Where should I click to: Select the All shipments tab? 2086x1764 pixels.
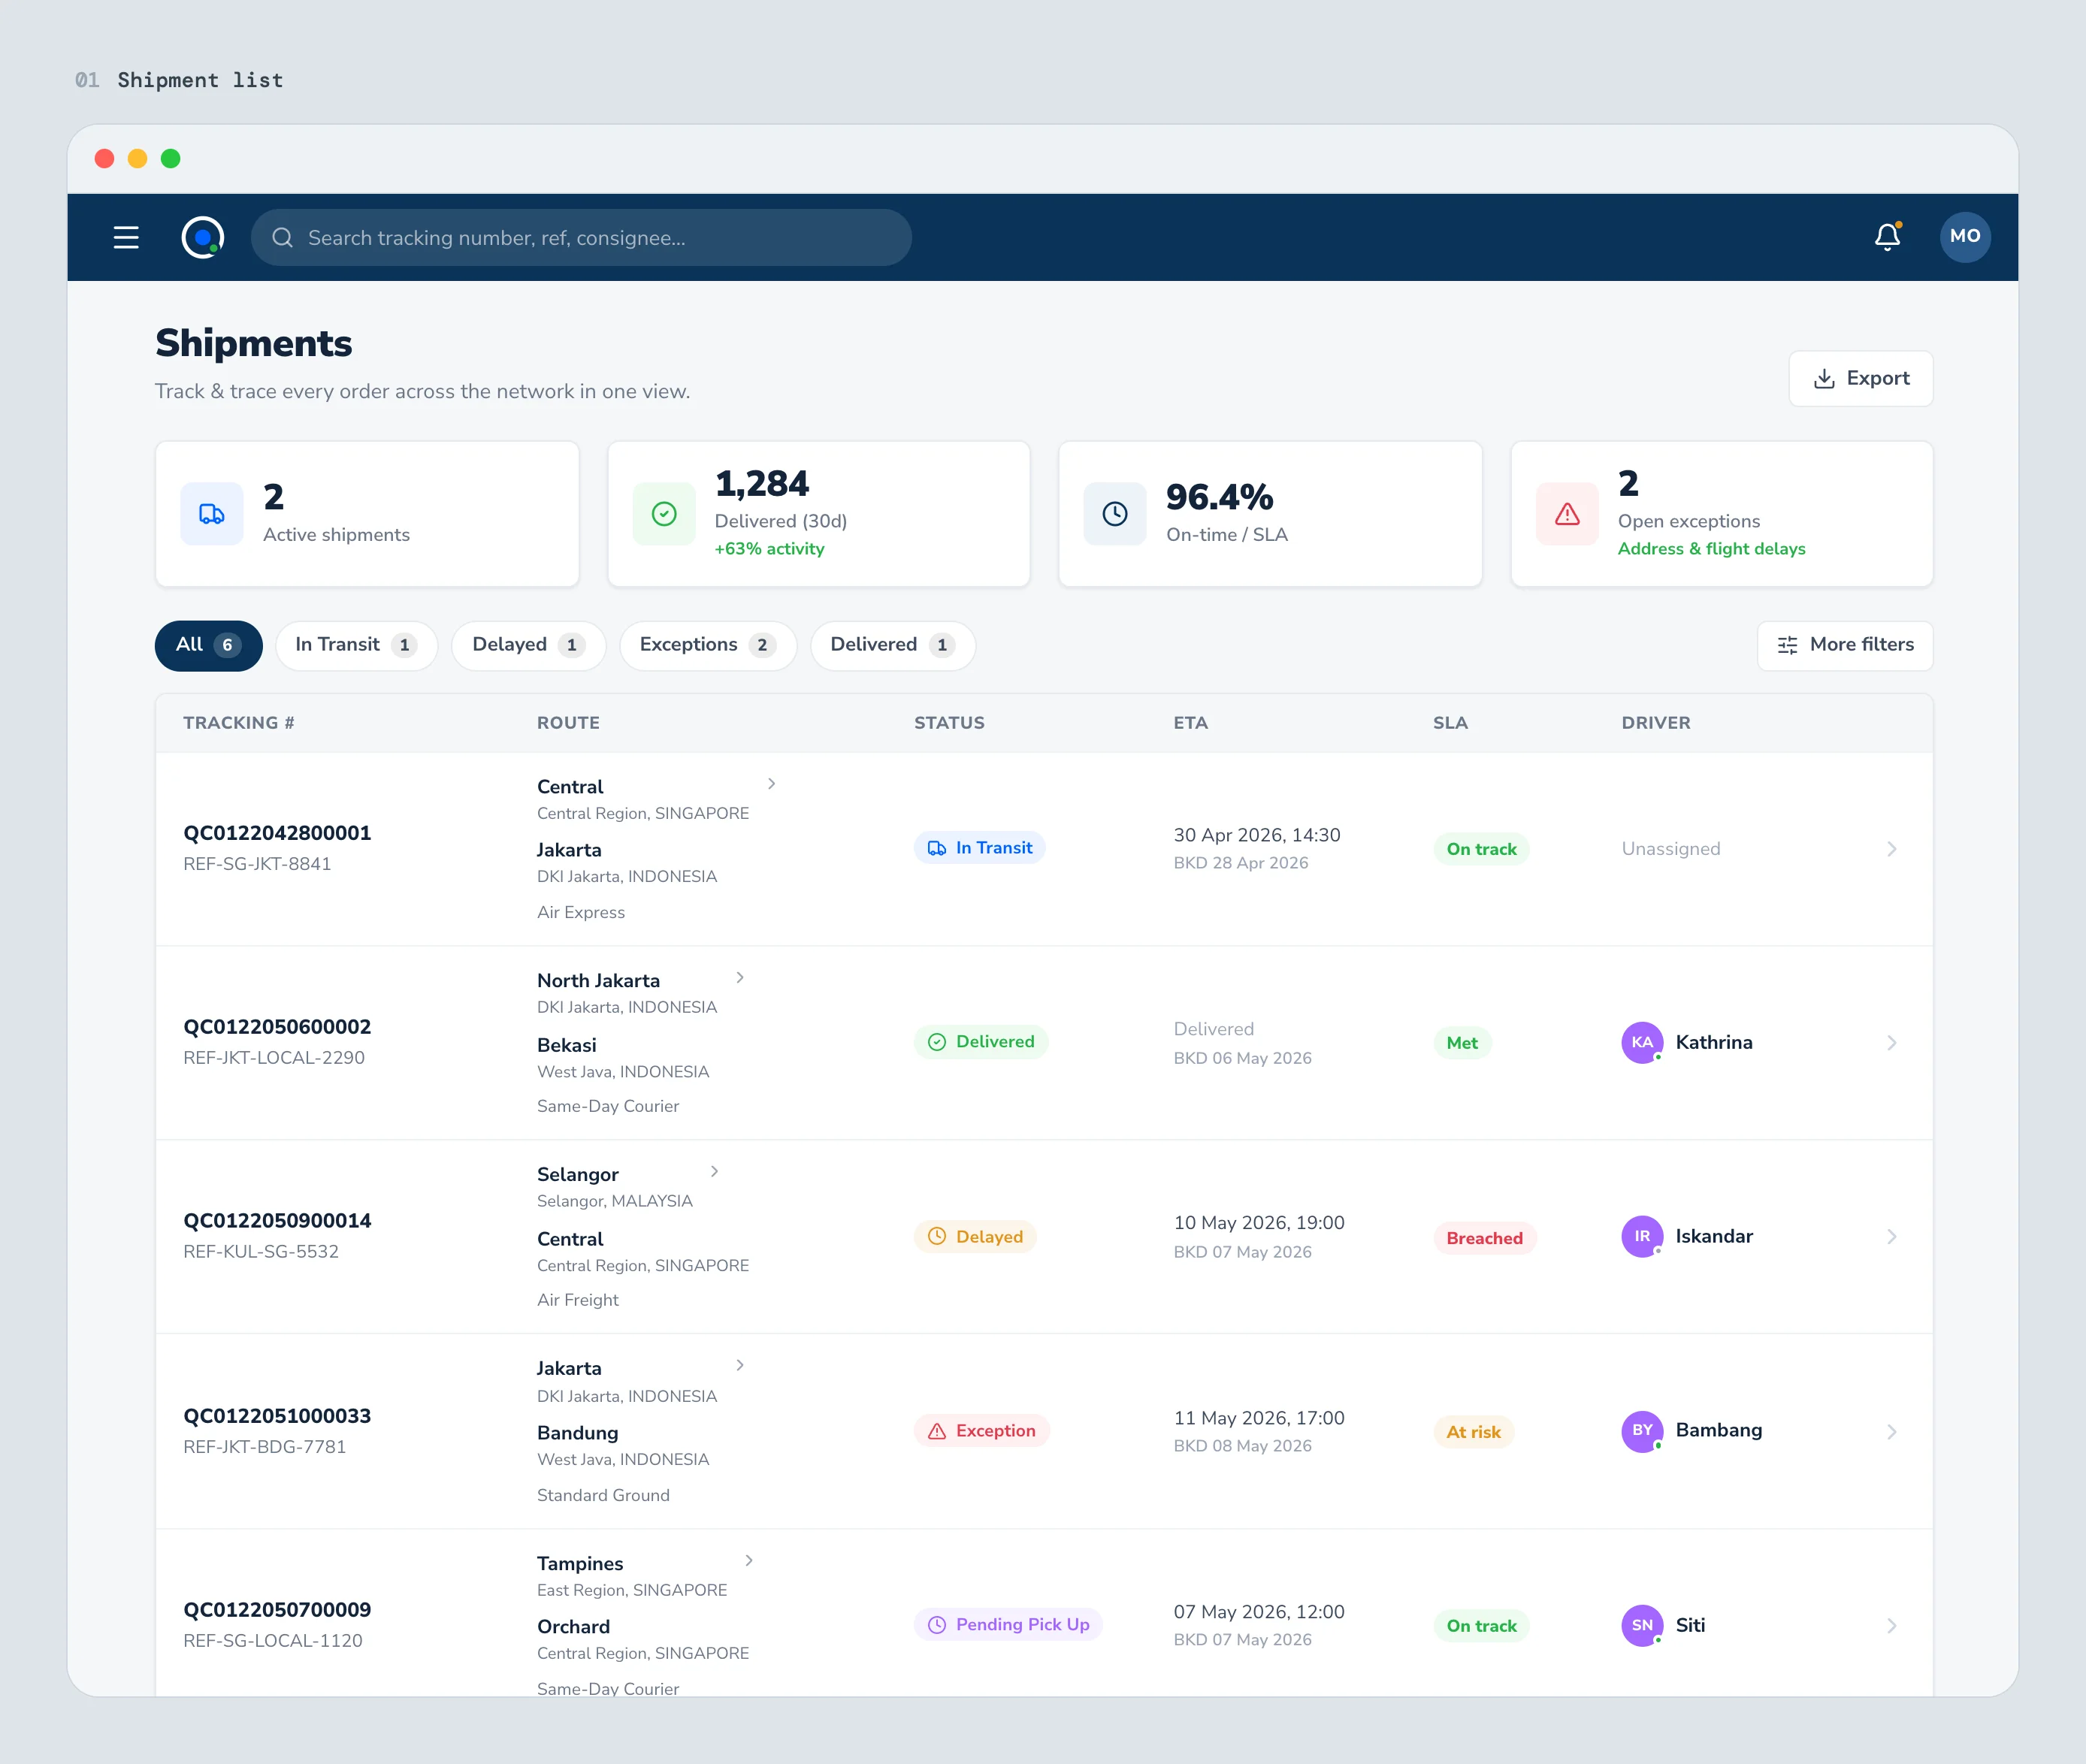pos(208,645)
